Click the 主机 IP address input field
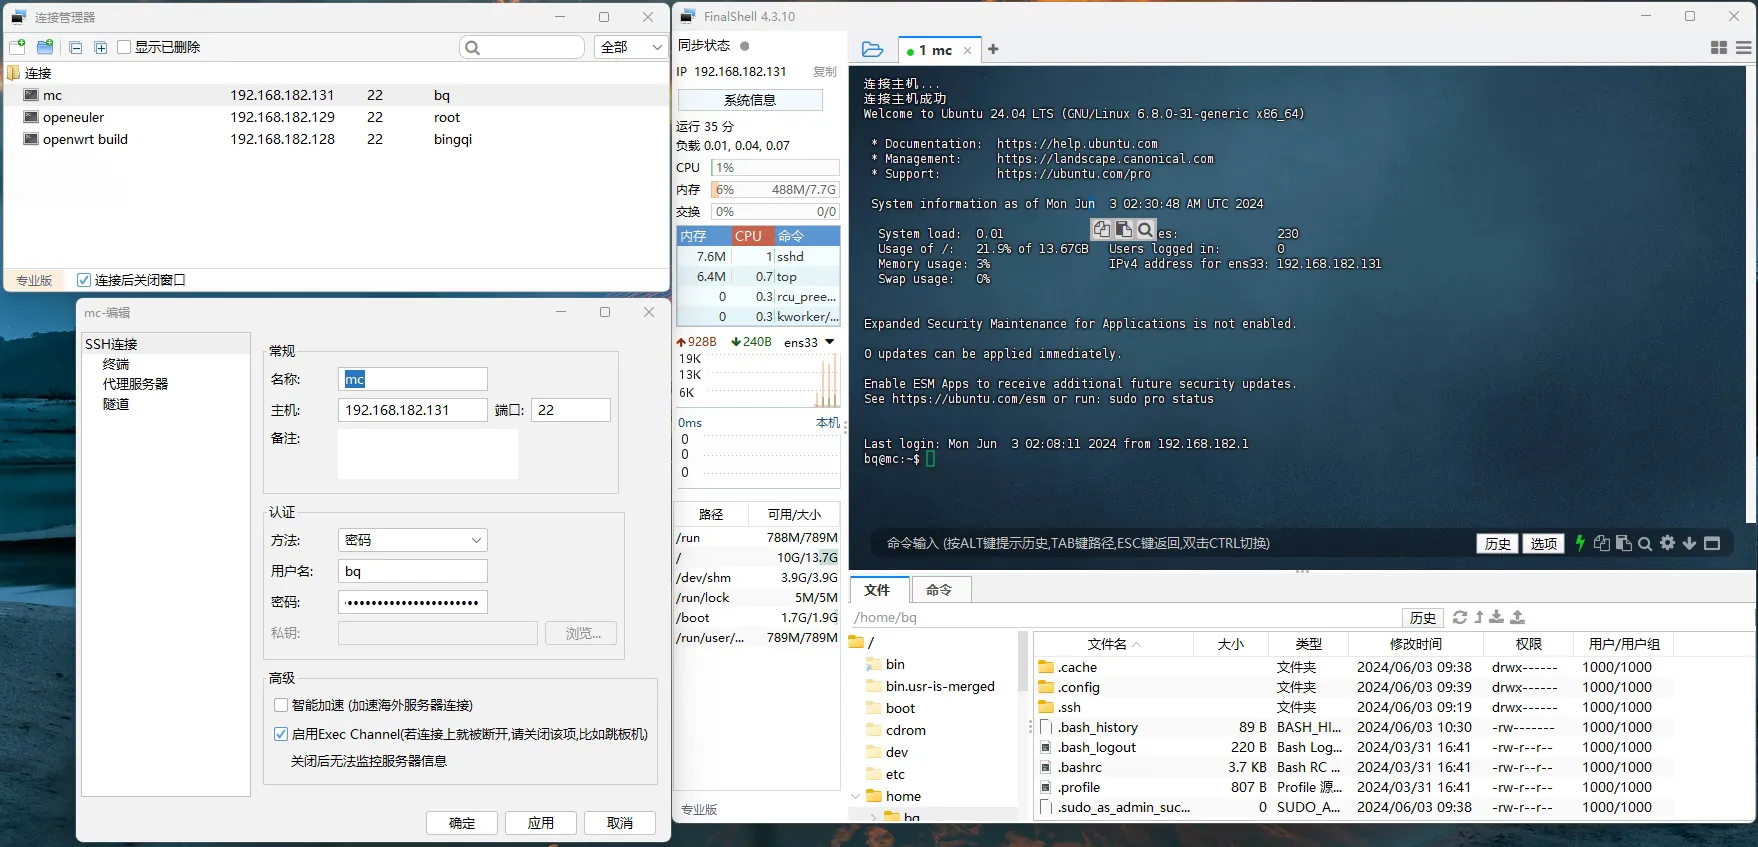Viewport: 1758px width, 847px height. point(412,410)
